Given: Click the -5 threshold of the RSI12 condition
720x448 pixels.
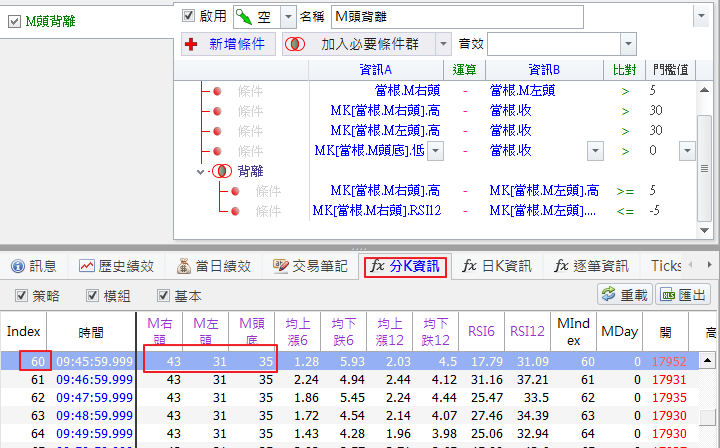Looking at the screenshot, I should point(654,211).
